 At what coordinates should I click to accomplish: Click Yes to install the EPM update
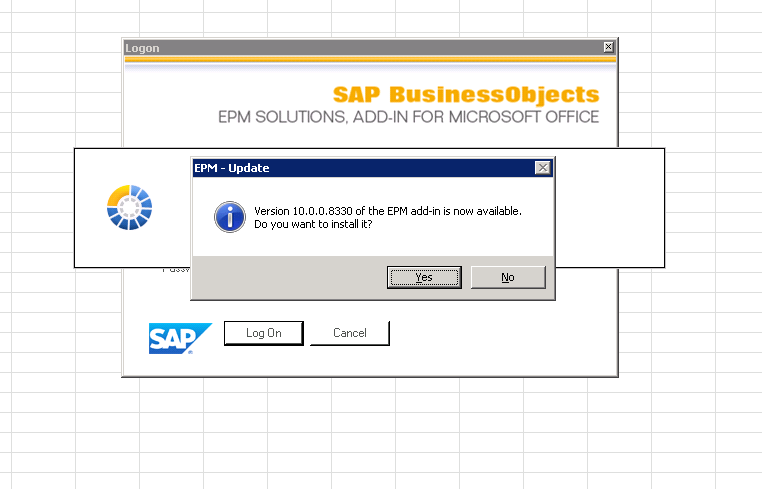tap(424, 277)
